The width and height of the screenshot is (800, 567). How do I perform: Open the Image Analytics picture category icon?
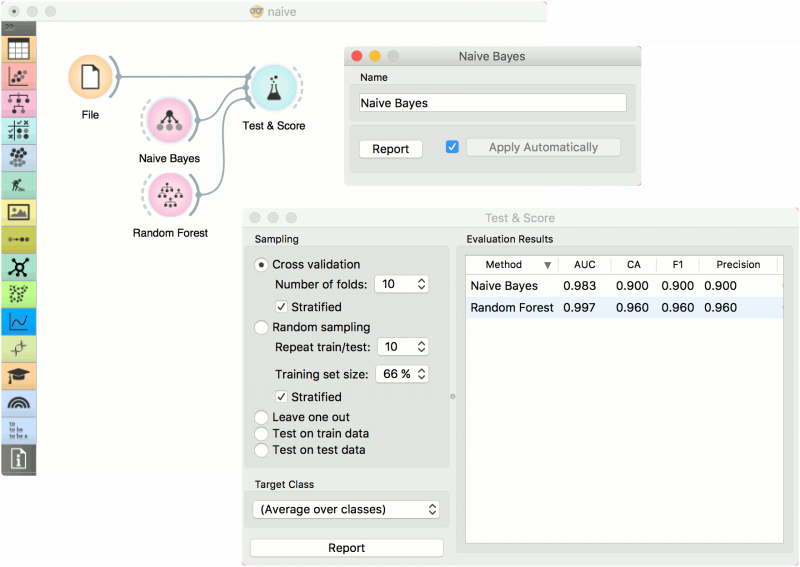18,212
